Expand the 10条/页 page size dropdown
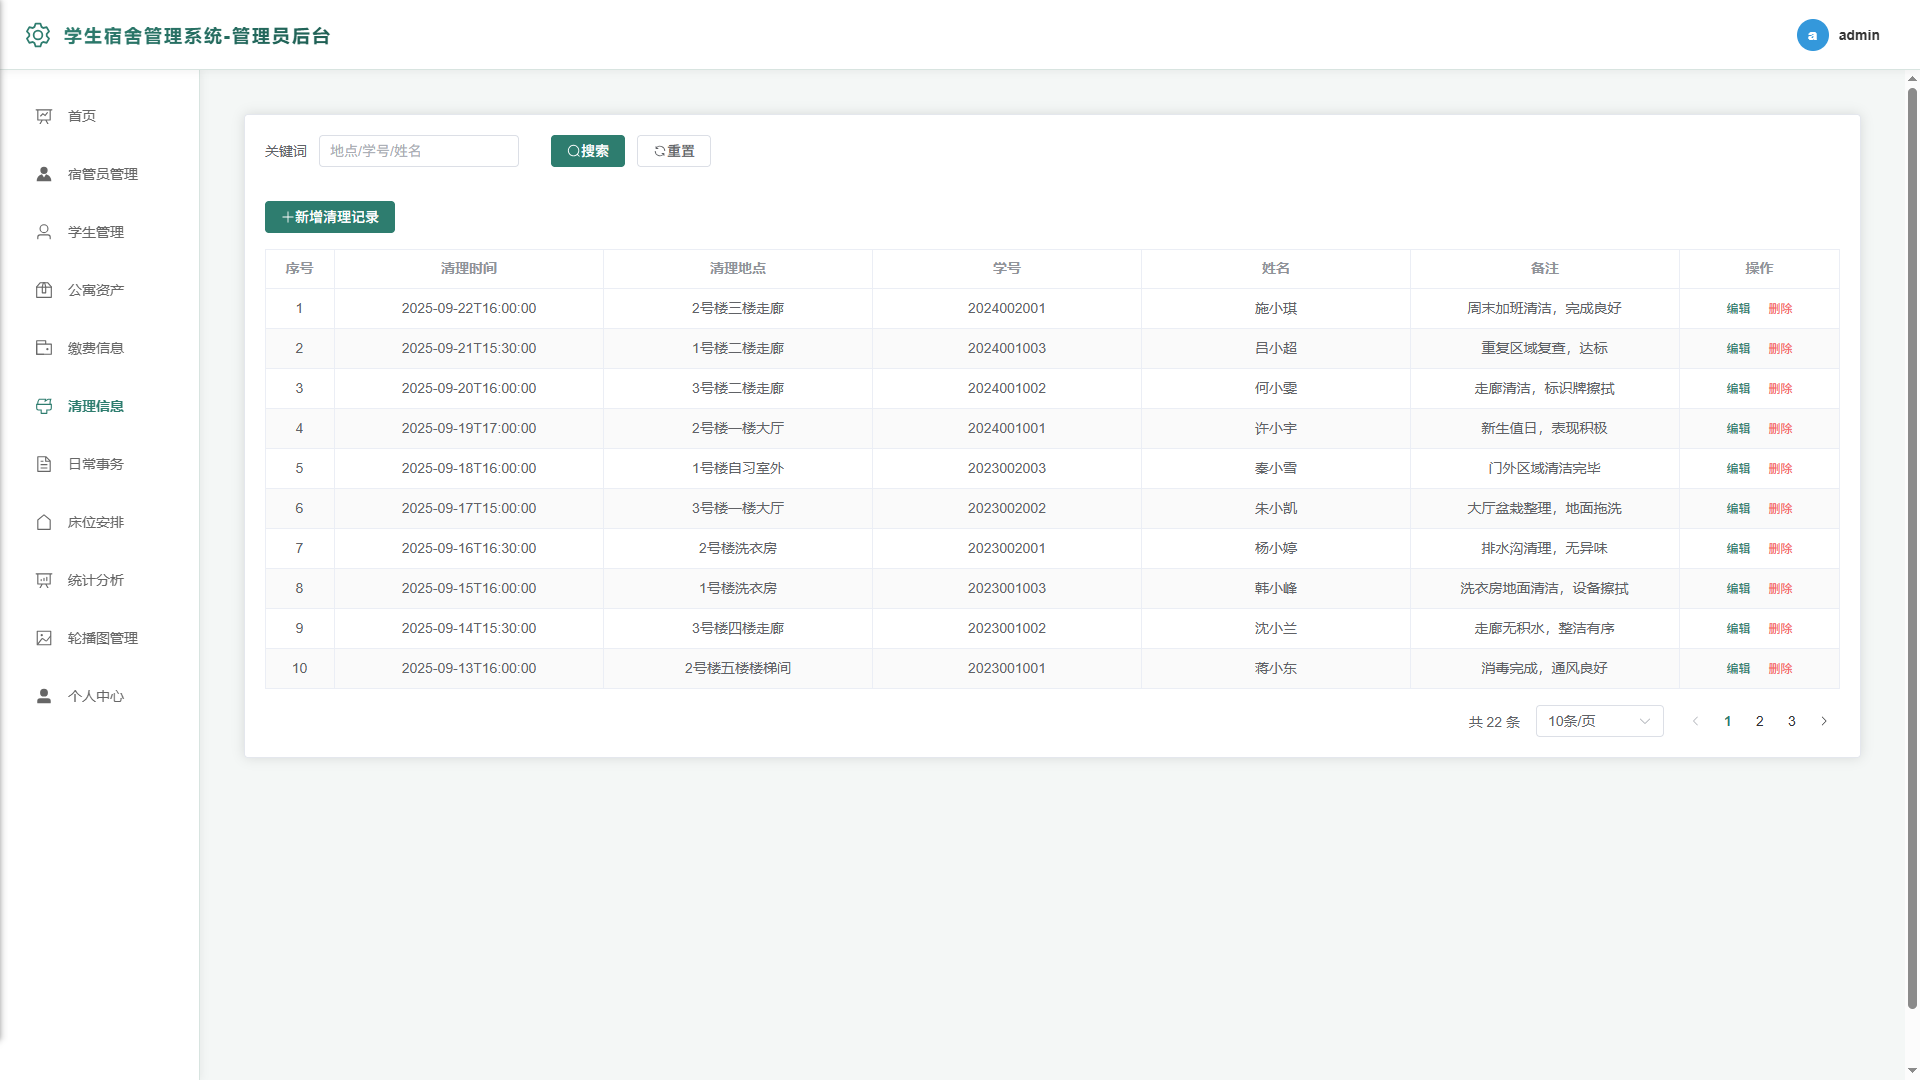 click(1599, 721)
